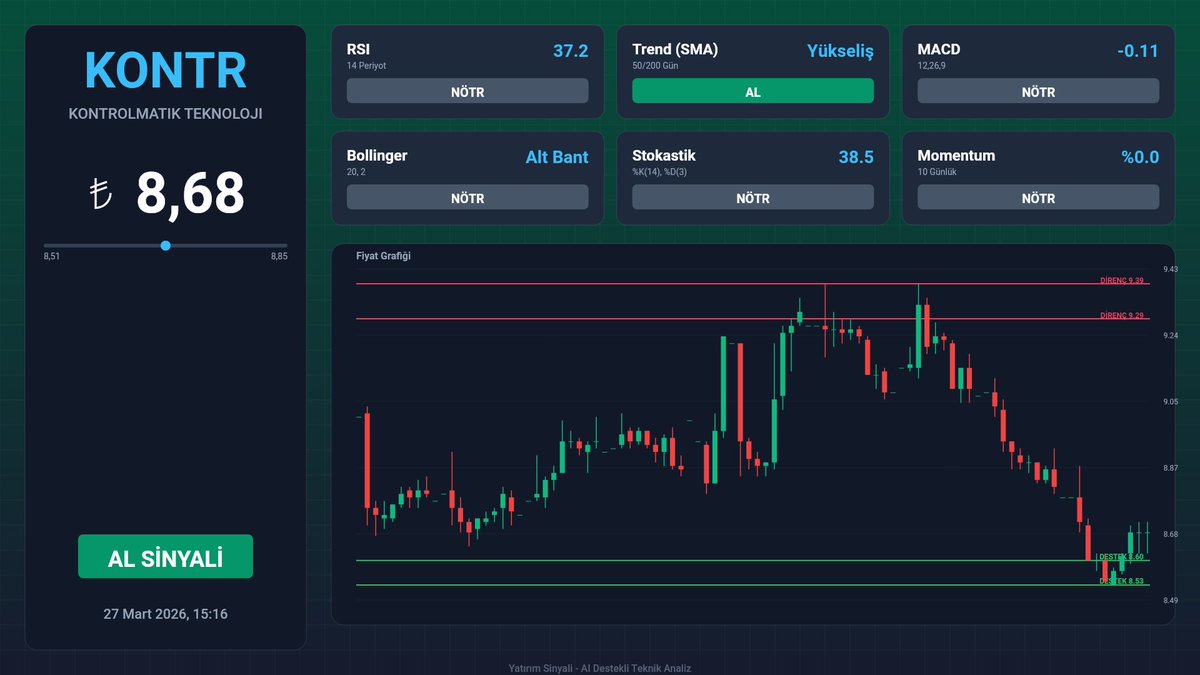This screenshot has width=1200, height=675.
Task: Click the Bollinger indicator title
Action: click(x=377, y=156)
